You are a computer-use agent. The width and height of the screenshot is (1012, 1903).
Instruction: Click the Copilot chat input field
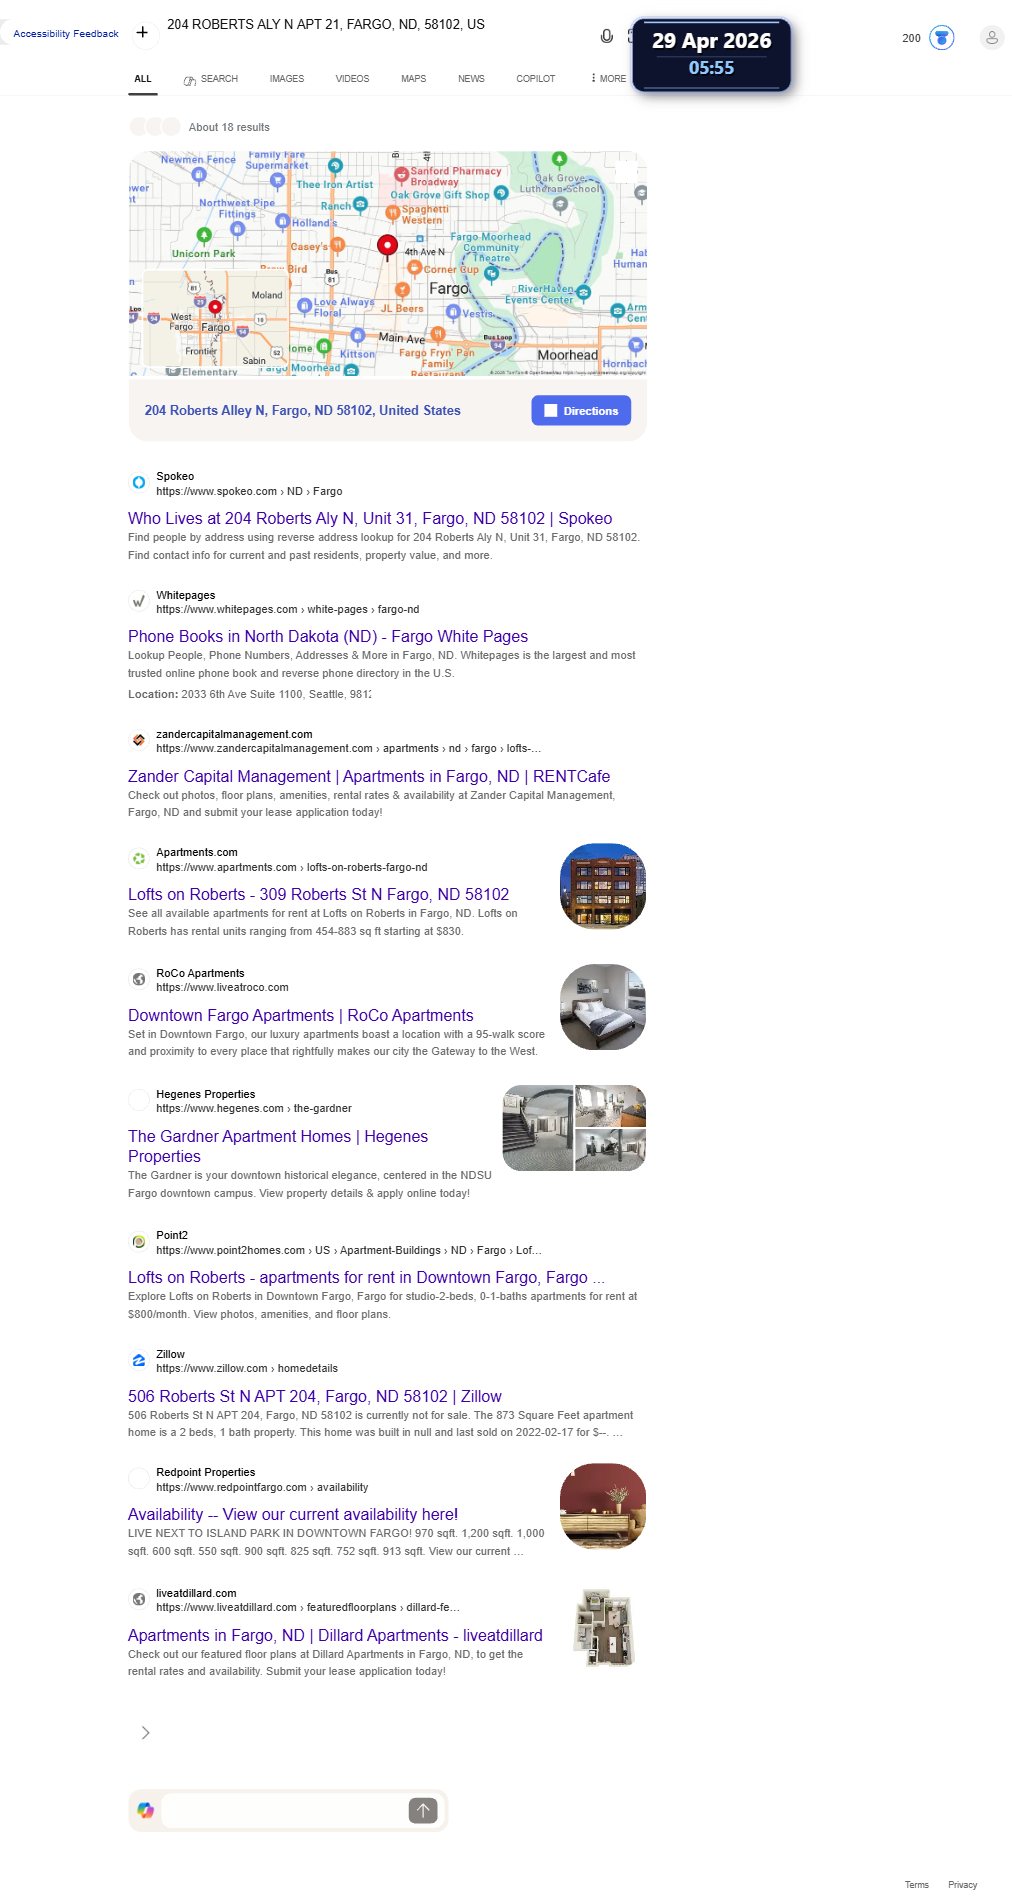pyautogui.click(x=284, y=1811)
